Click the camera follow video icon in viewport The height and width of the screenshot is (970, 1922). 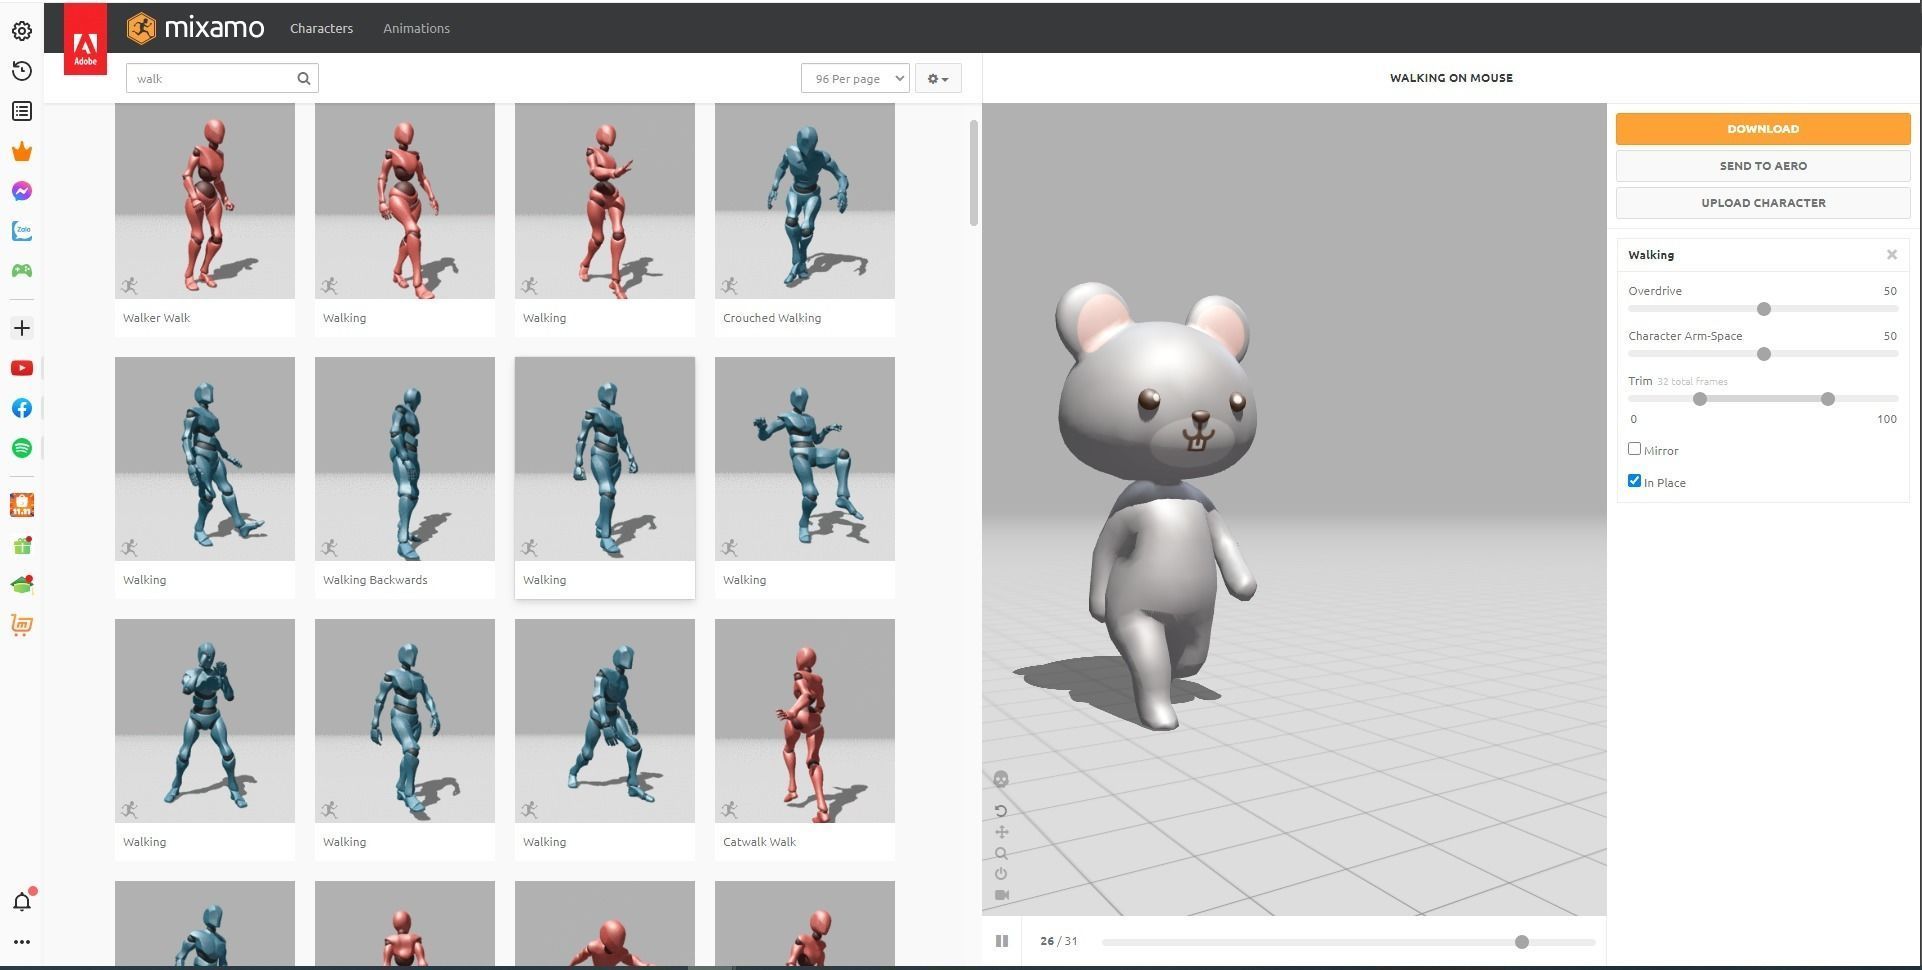(1001, 895)
